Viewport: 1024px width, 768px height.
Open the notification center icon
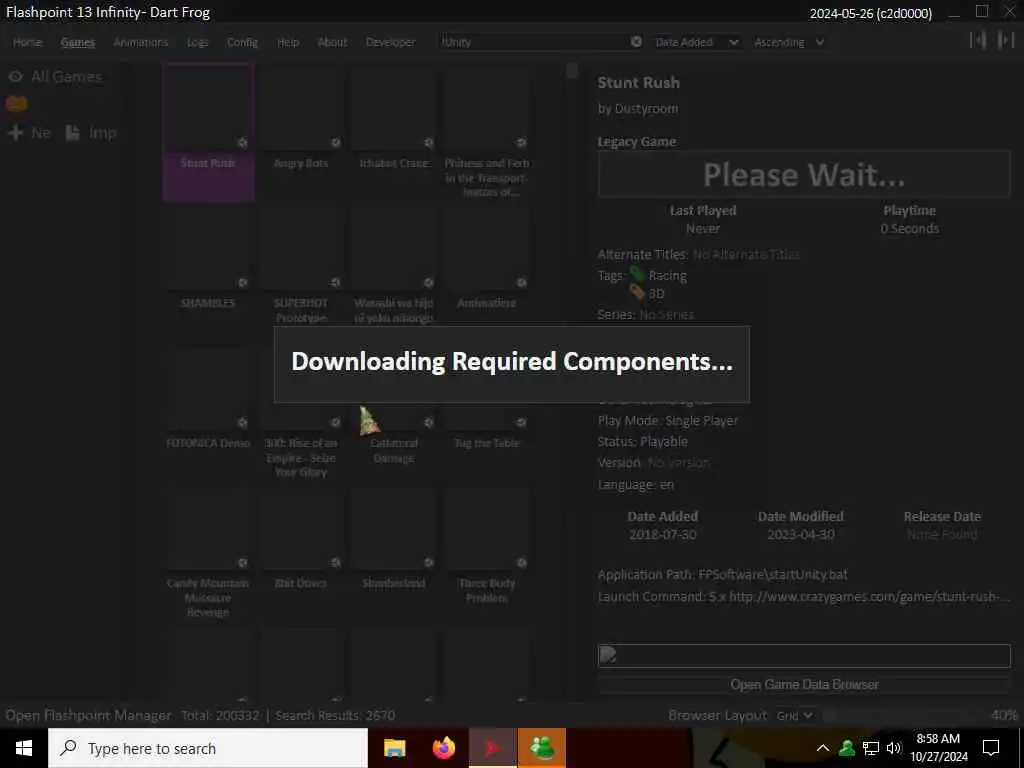991,748
